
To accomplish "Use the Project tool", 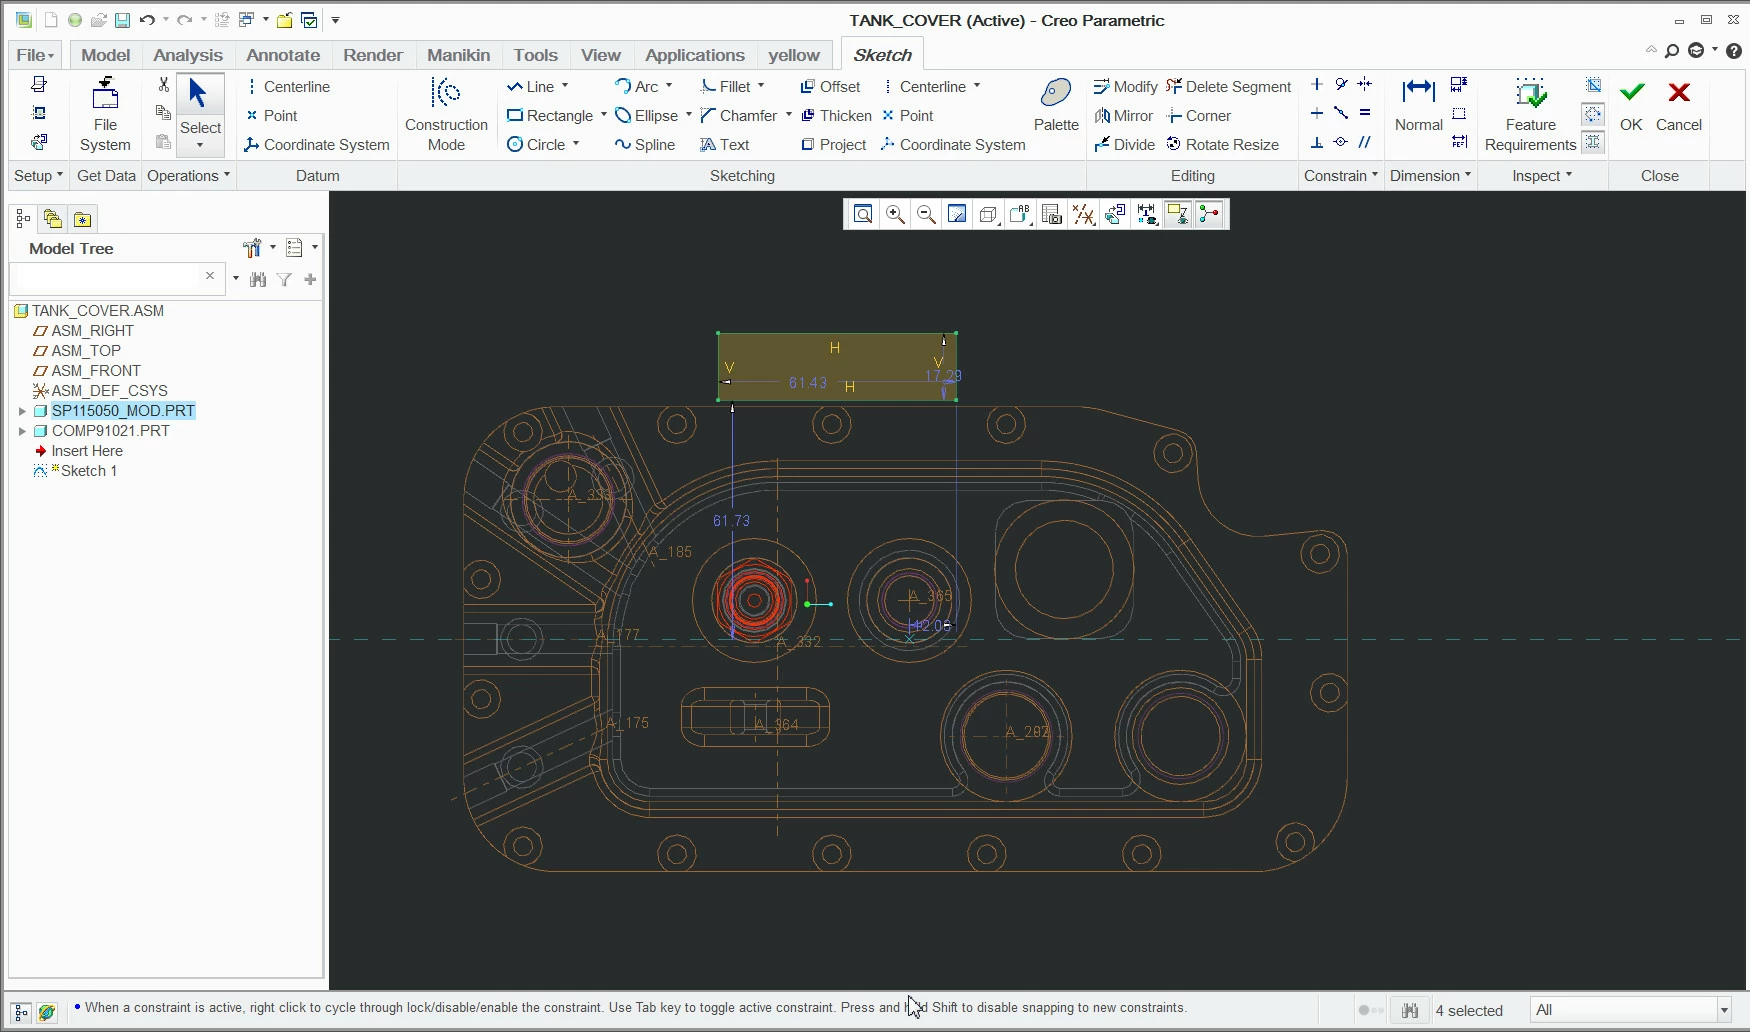I will click(x=833, y=145).
